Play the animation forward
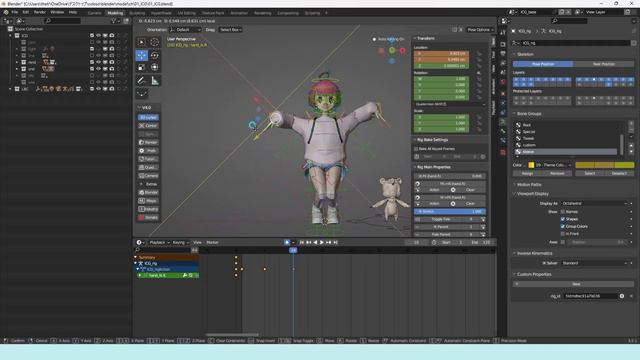Viewport: 640px width, 360px height. (x=322, y=242)
